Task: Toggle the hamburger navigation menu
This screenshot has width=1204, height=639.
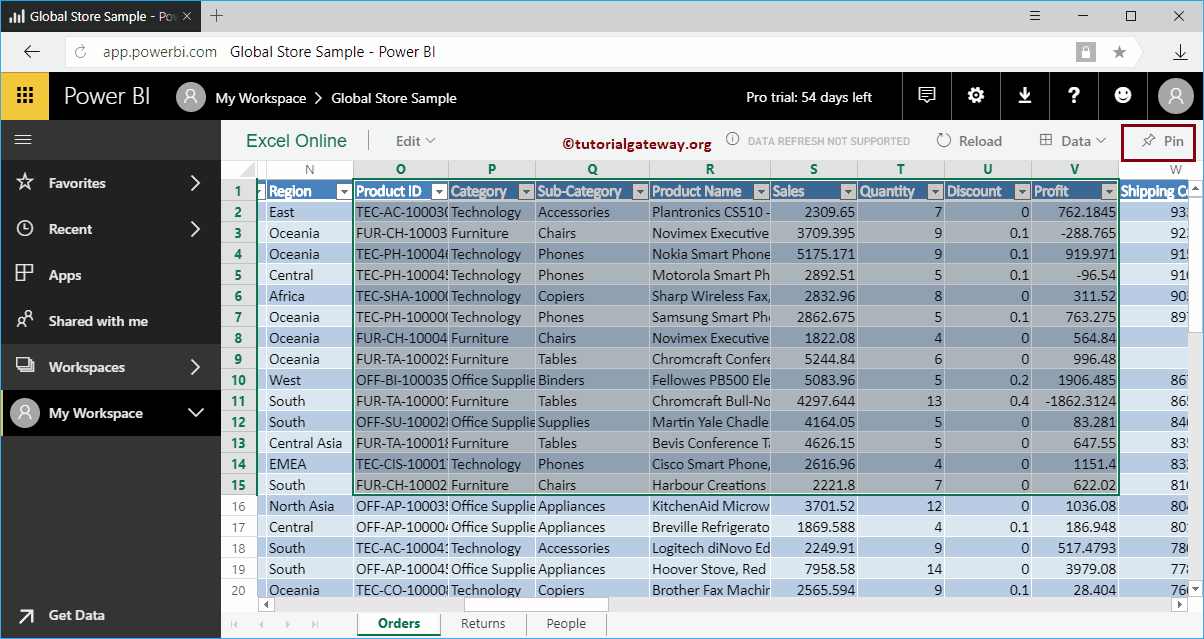Action: tap(23, 140)
